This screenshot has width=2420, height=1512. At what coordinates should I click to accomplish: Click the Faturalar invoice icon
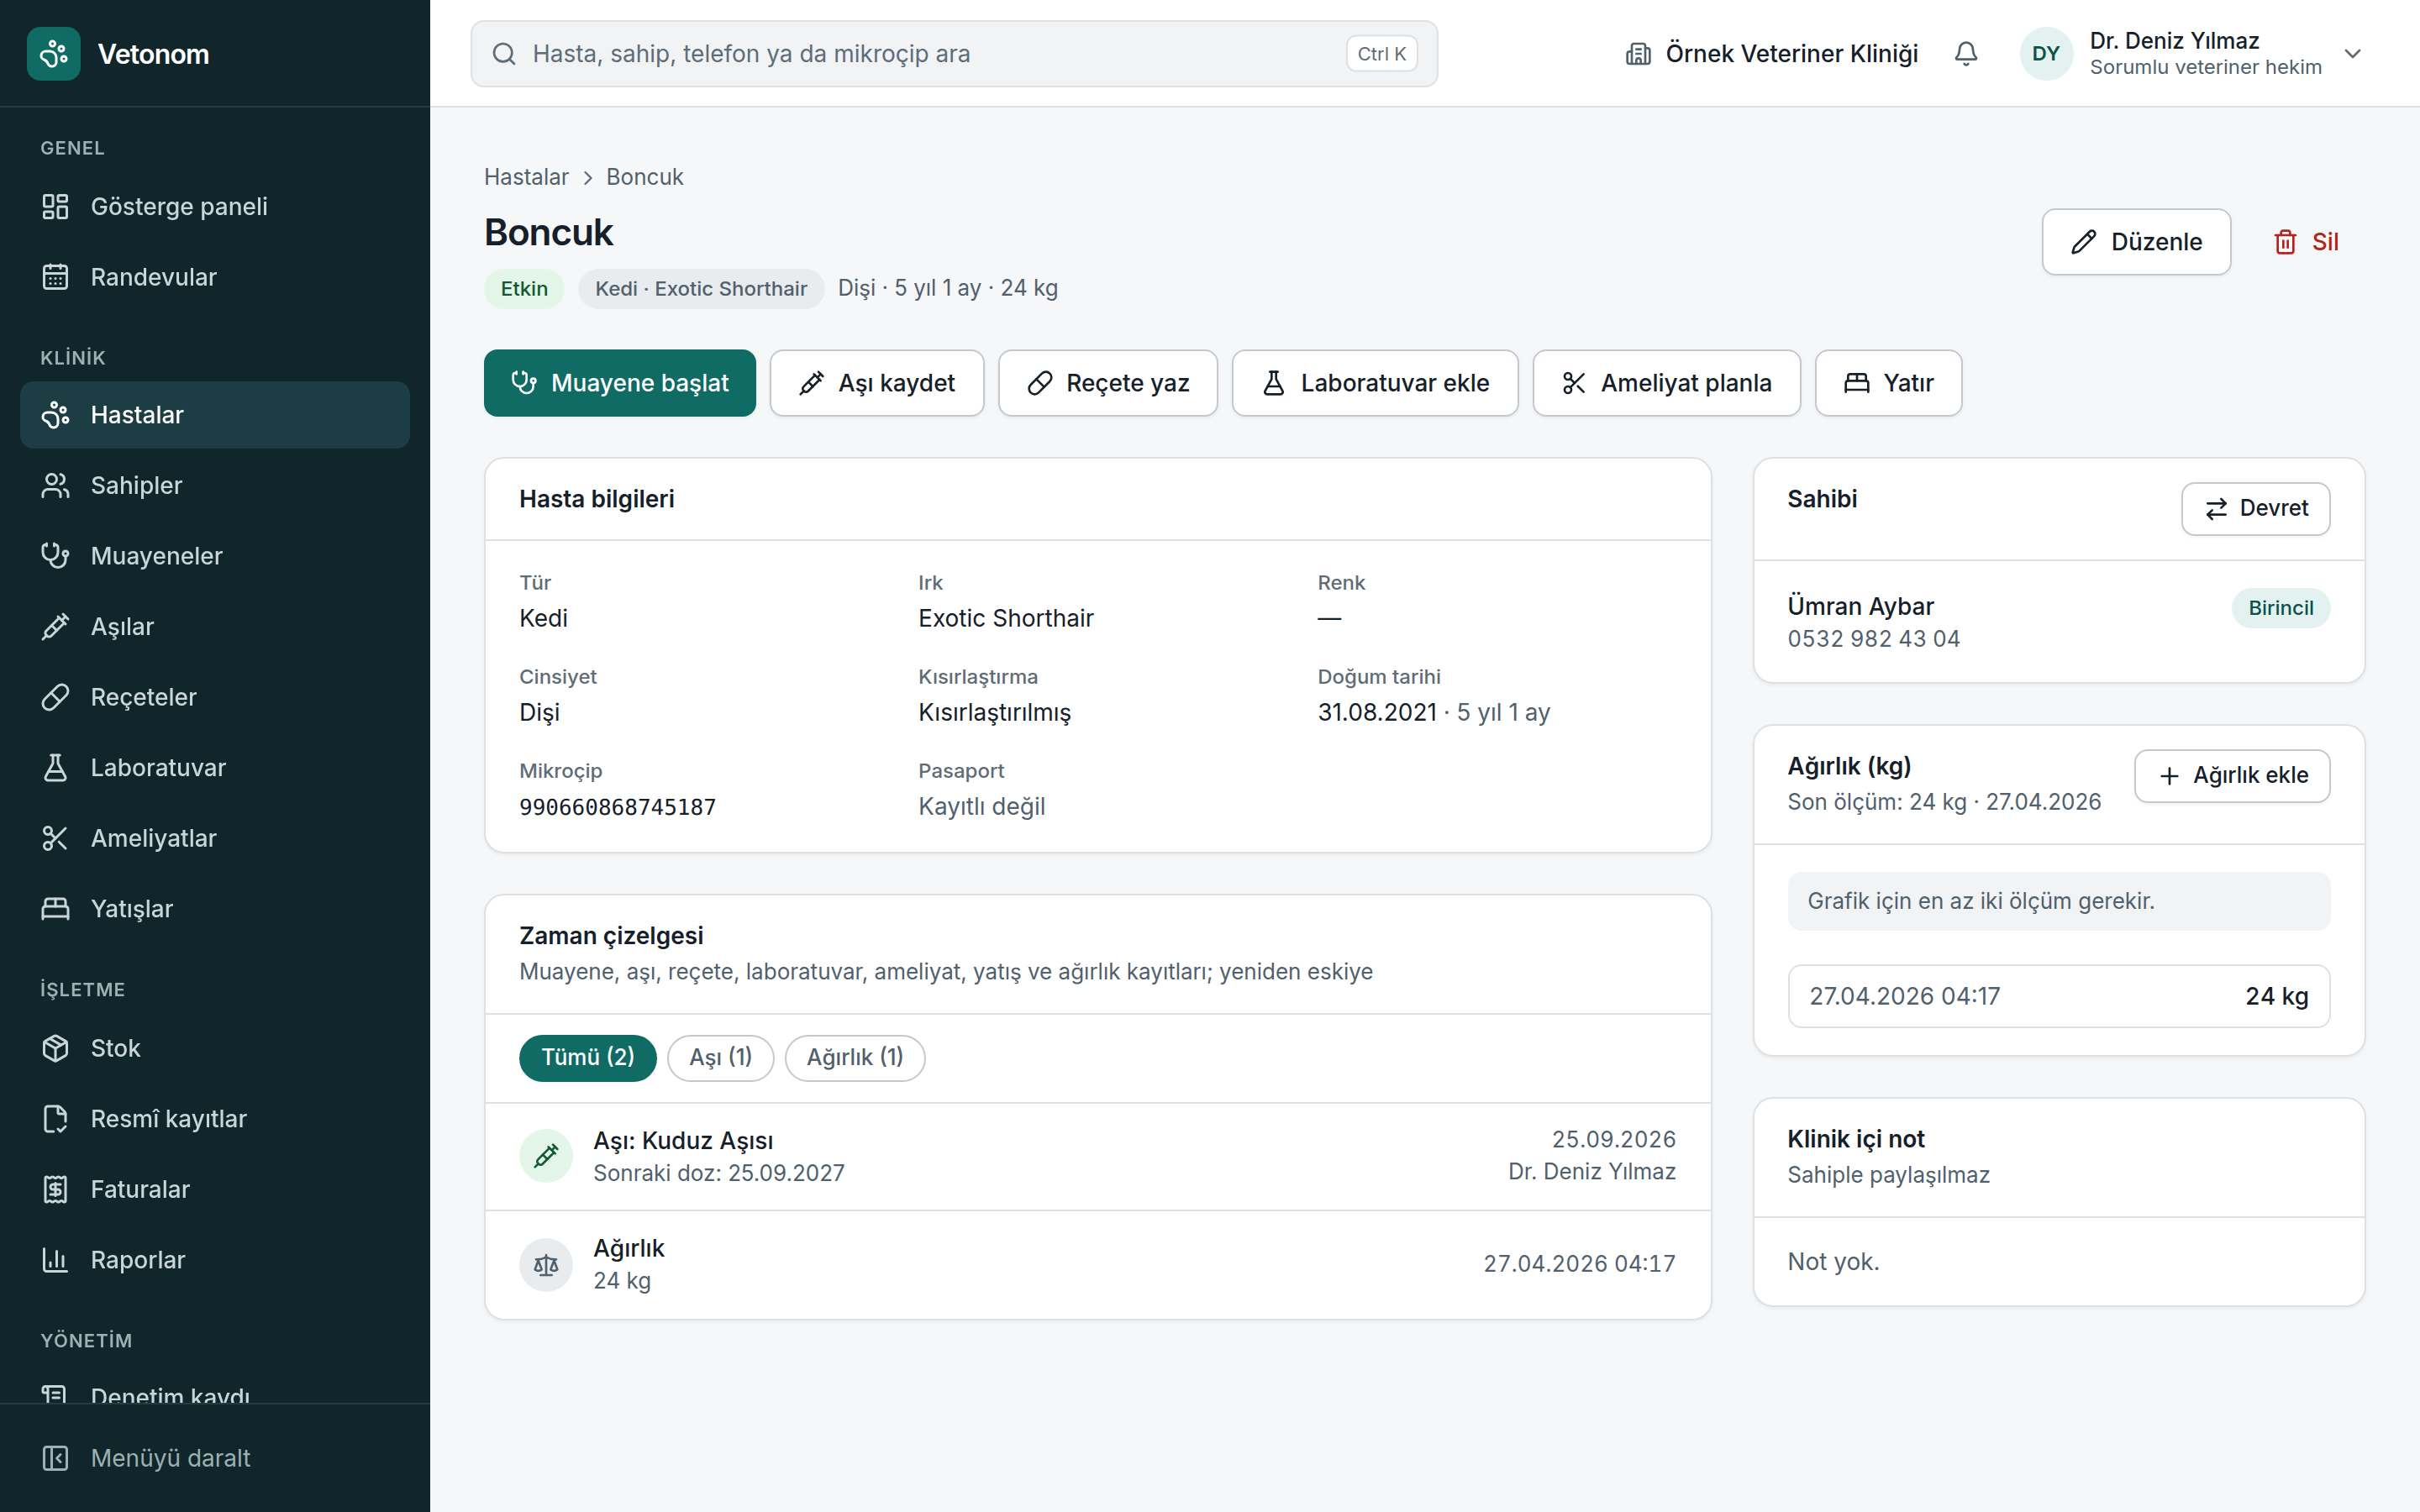click(x=55, y=1189)
